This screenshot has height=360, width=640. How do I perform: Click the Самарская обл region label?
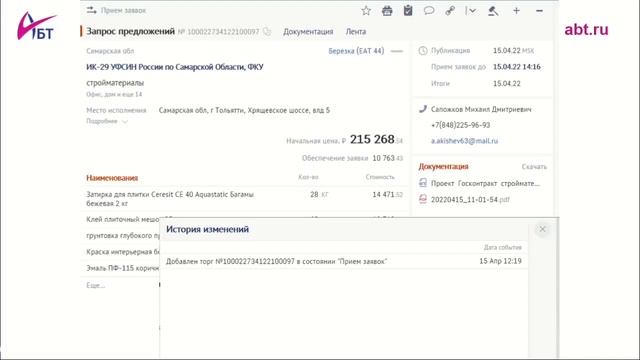(110, 51)
